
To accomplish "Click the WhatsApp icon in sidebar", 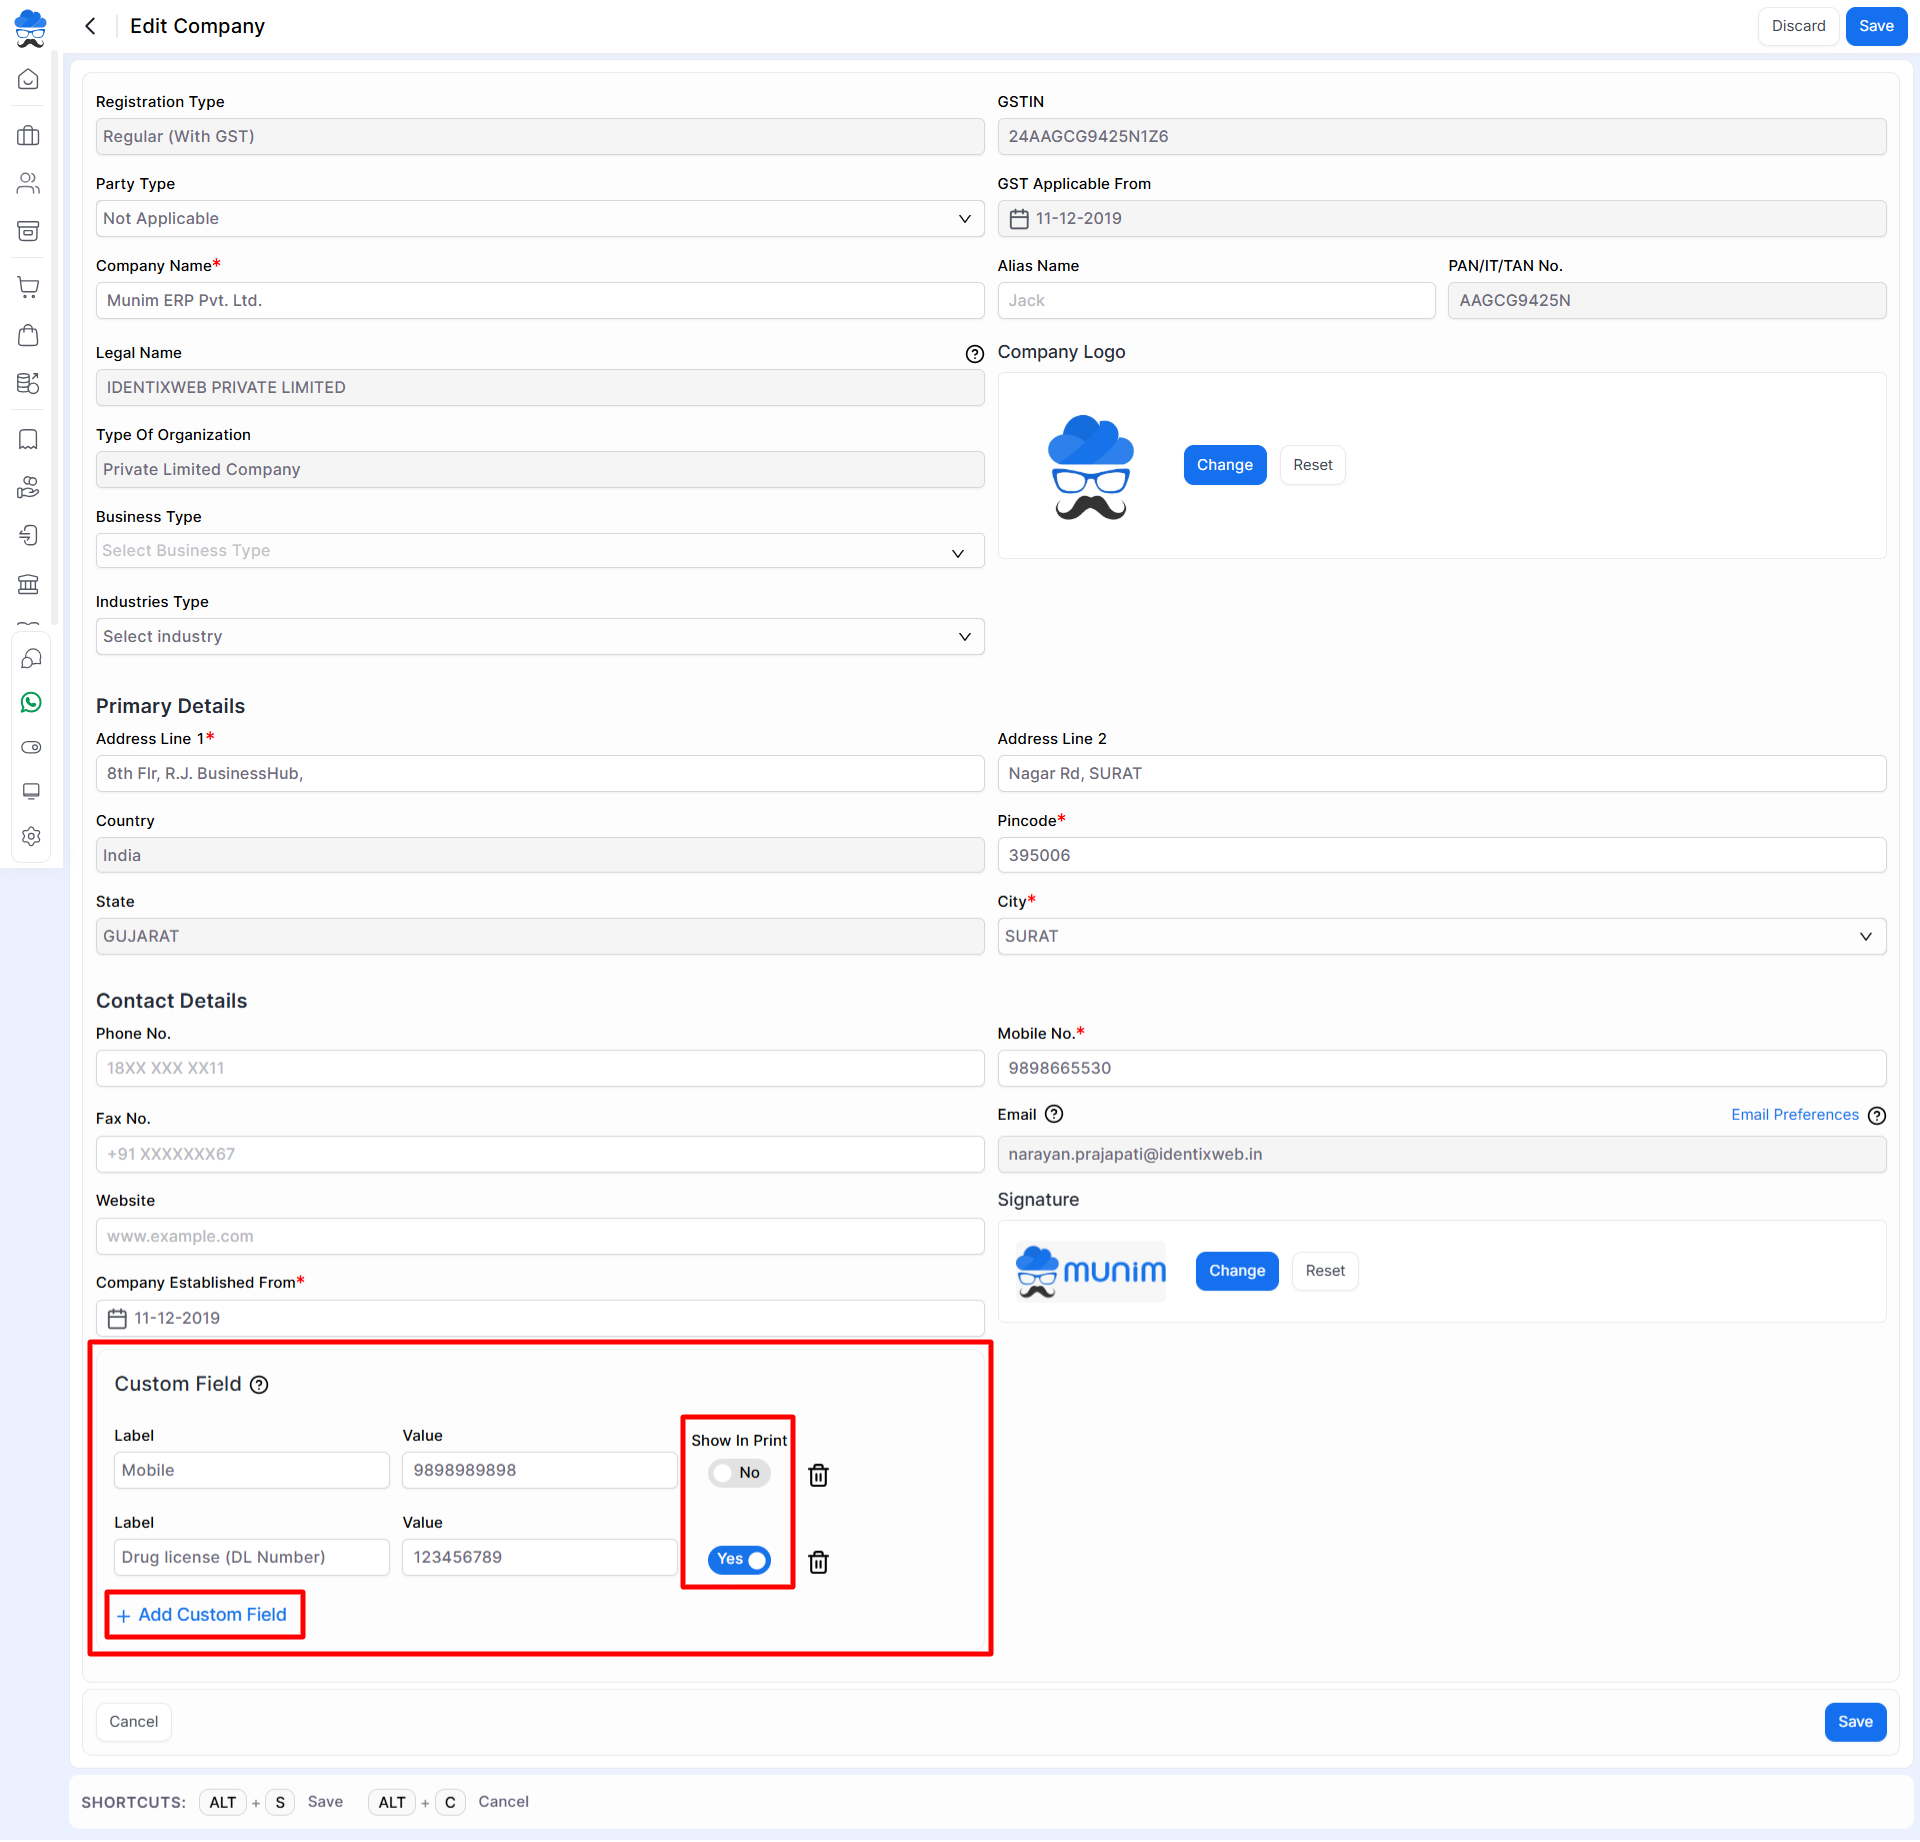I will 31,703.
